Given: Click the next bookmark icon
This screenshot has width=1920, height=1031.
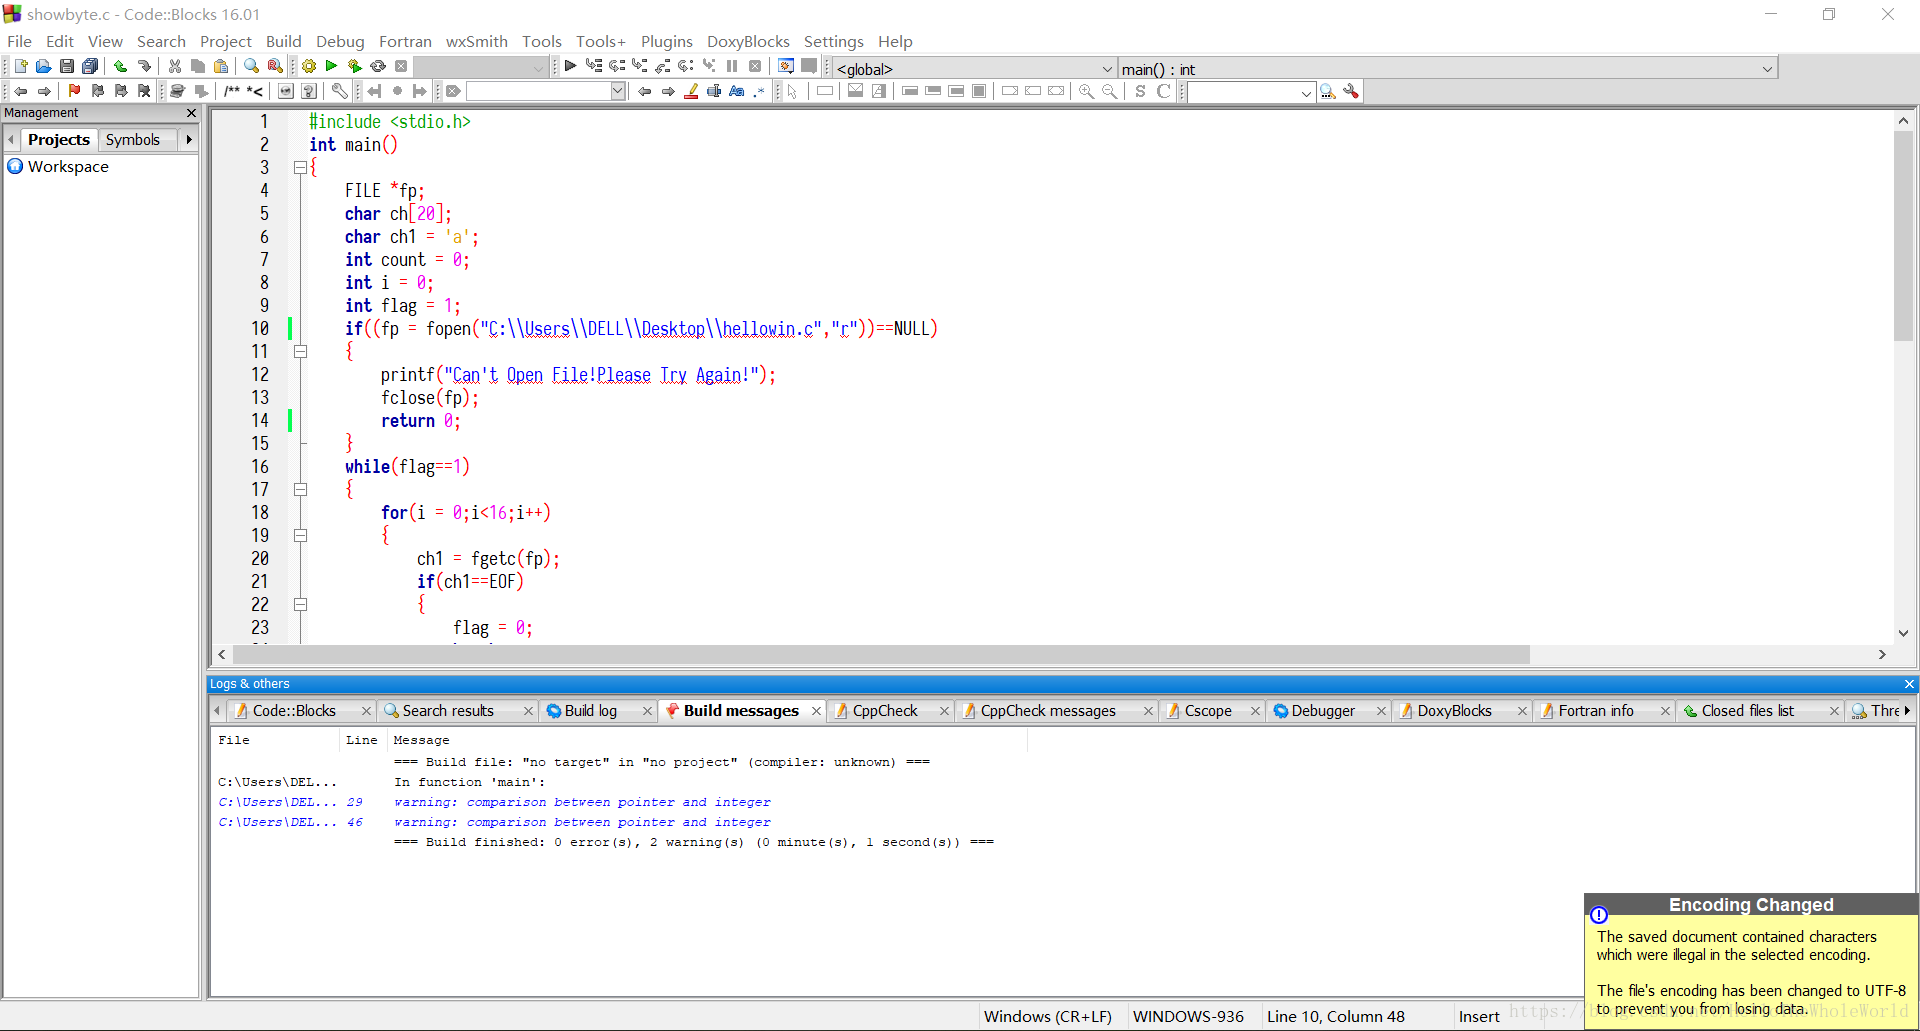Looking at the screenshot, I should point(121,91).
